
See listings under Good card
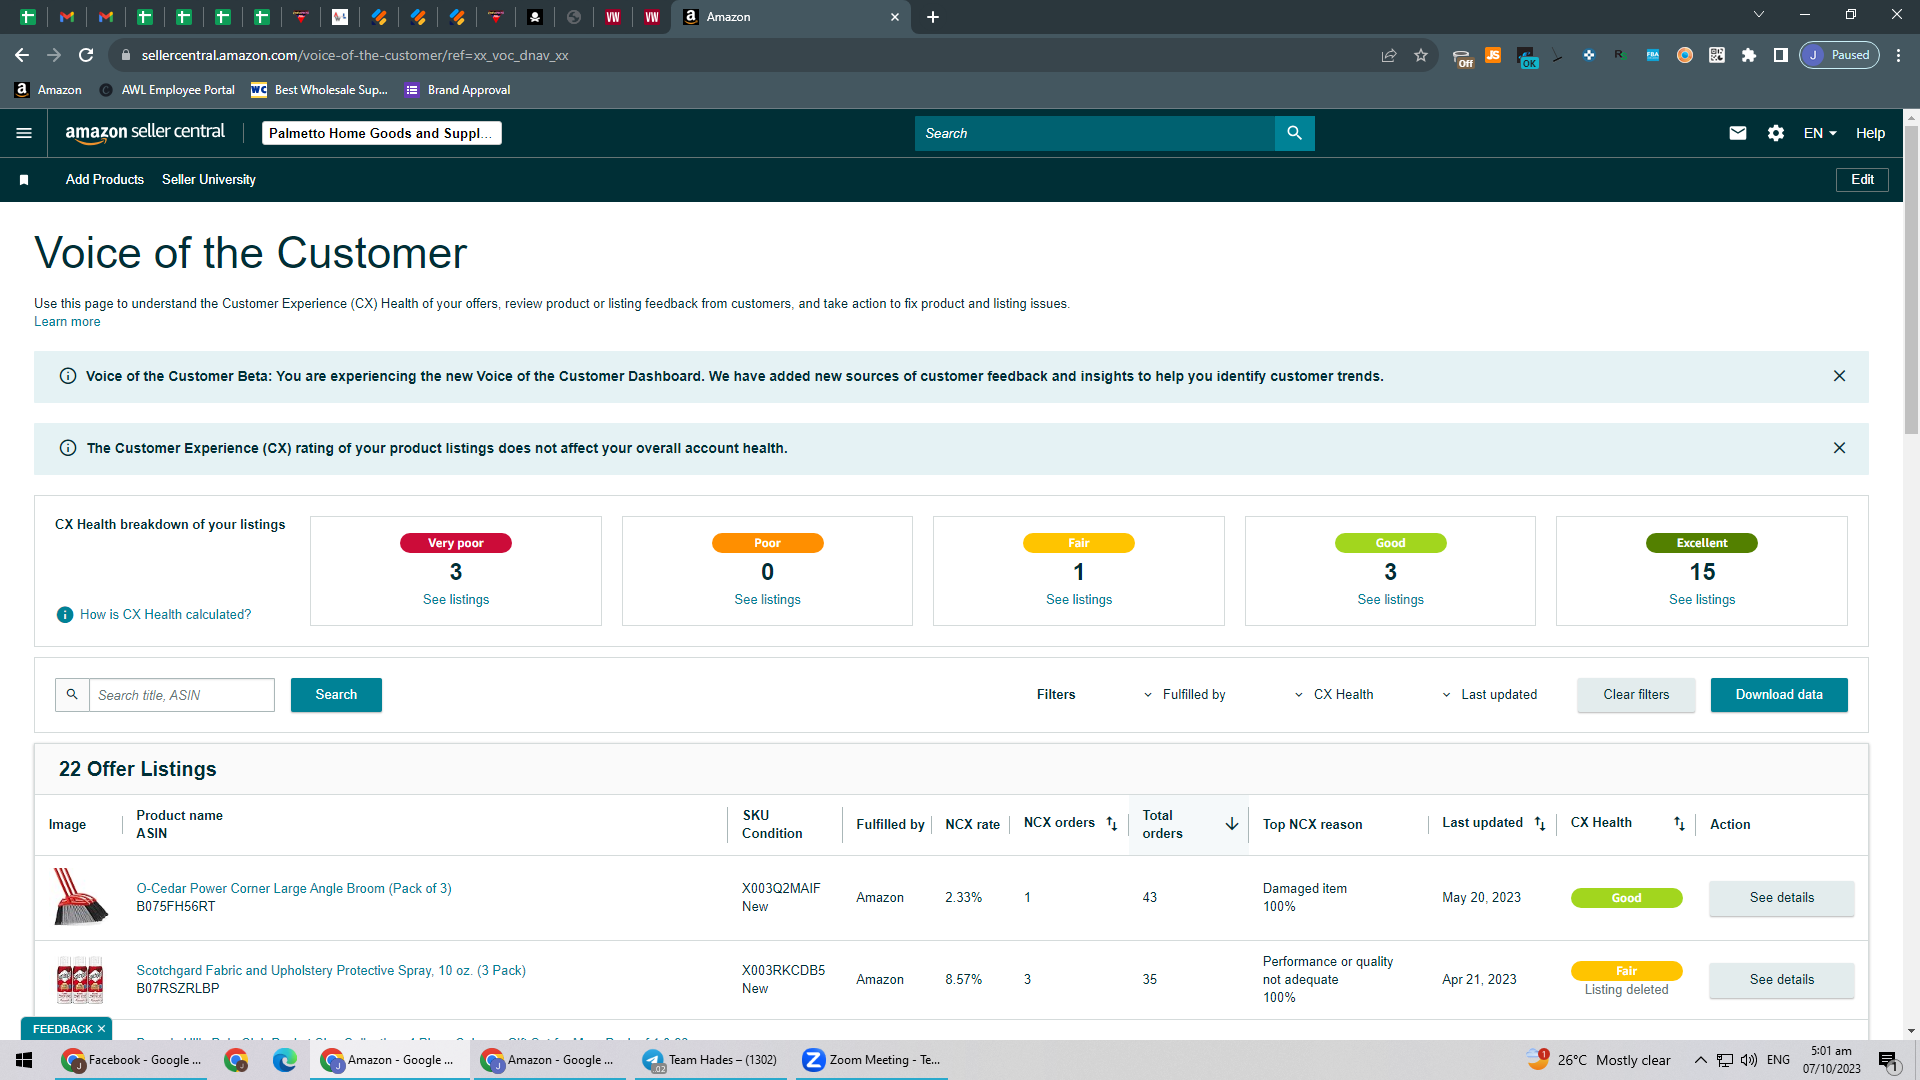coord(1390,600)
